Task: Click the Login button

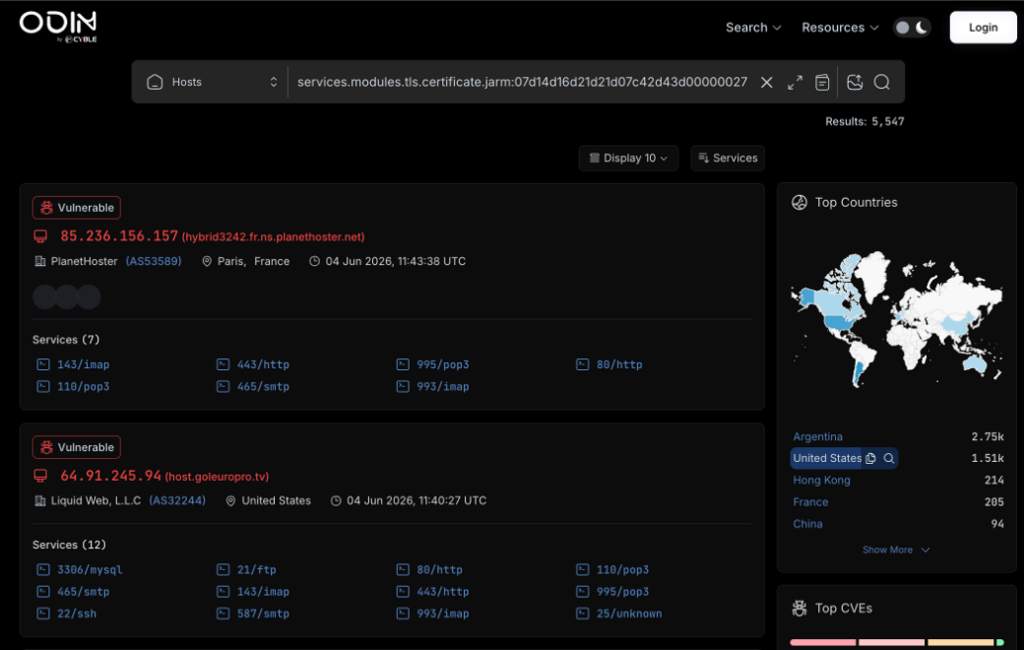Action: point(983,27)
